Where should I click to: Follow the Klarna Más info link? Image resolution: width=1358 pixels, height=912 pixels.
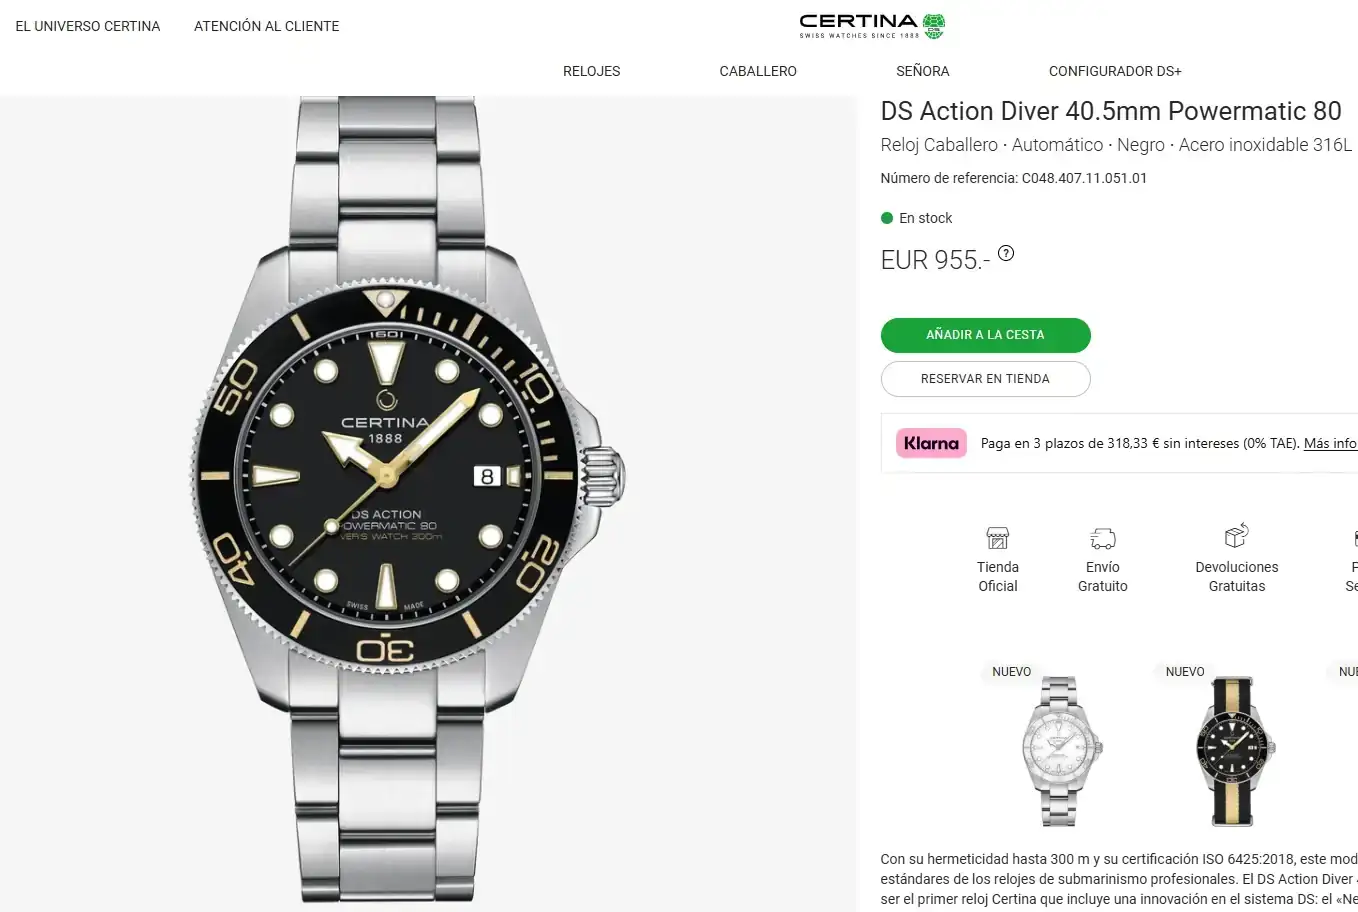point(1330,443)
